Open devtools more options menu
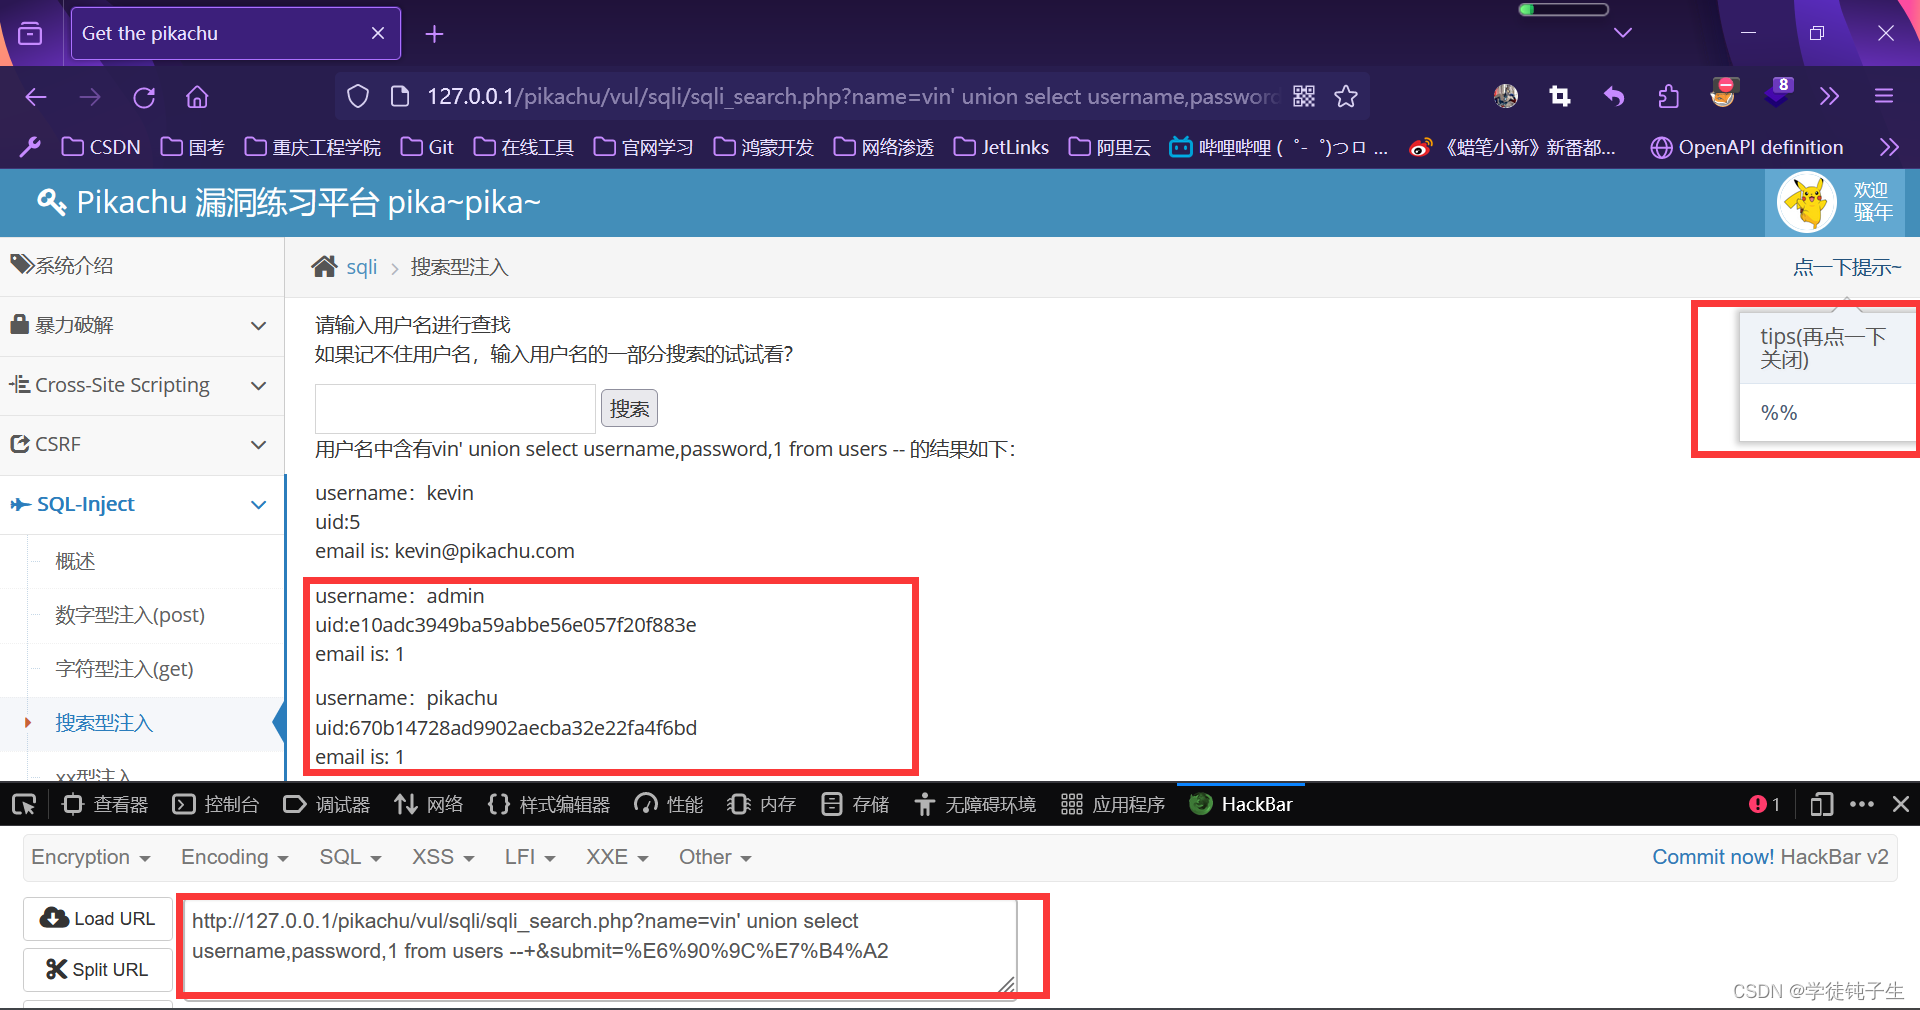 coord(1862,804)
